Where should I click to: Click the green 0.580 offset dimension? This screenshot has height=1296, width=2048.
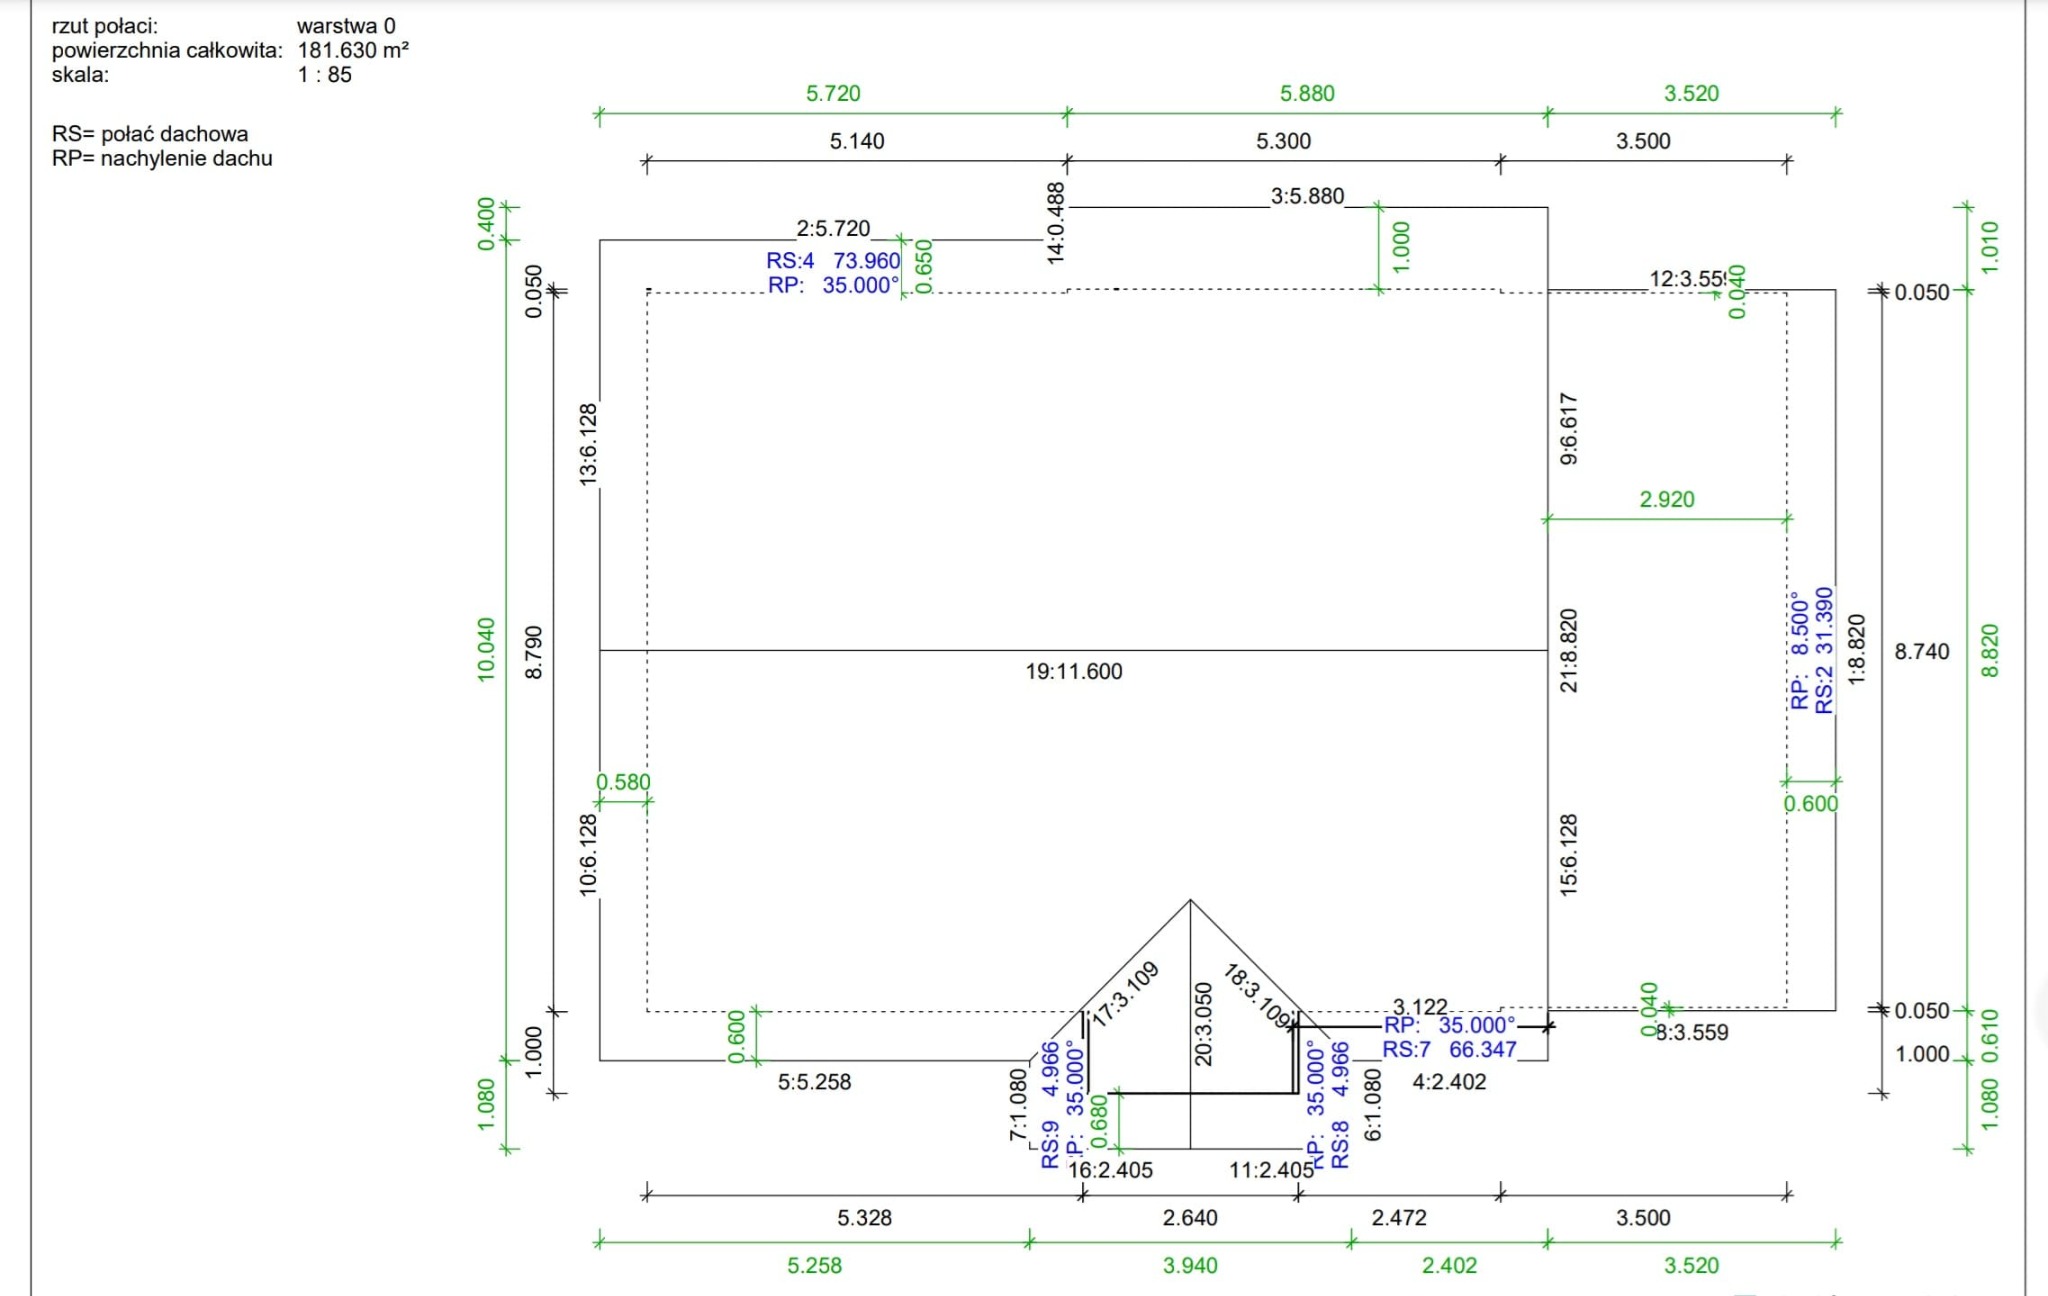pyautogui.click(x=623, y=782)
